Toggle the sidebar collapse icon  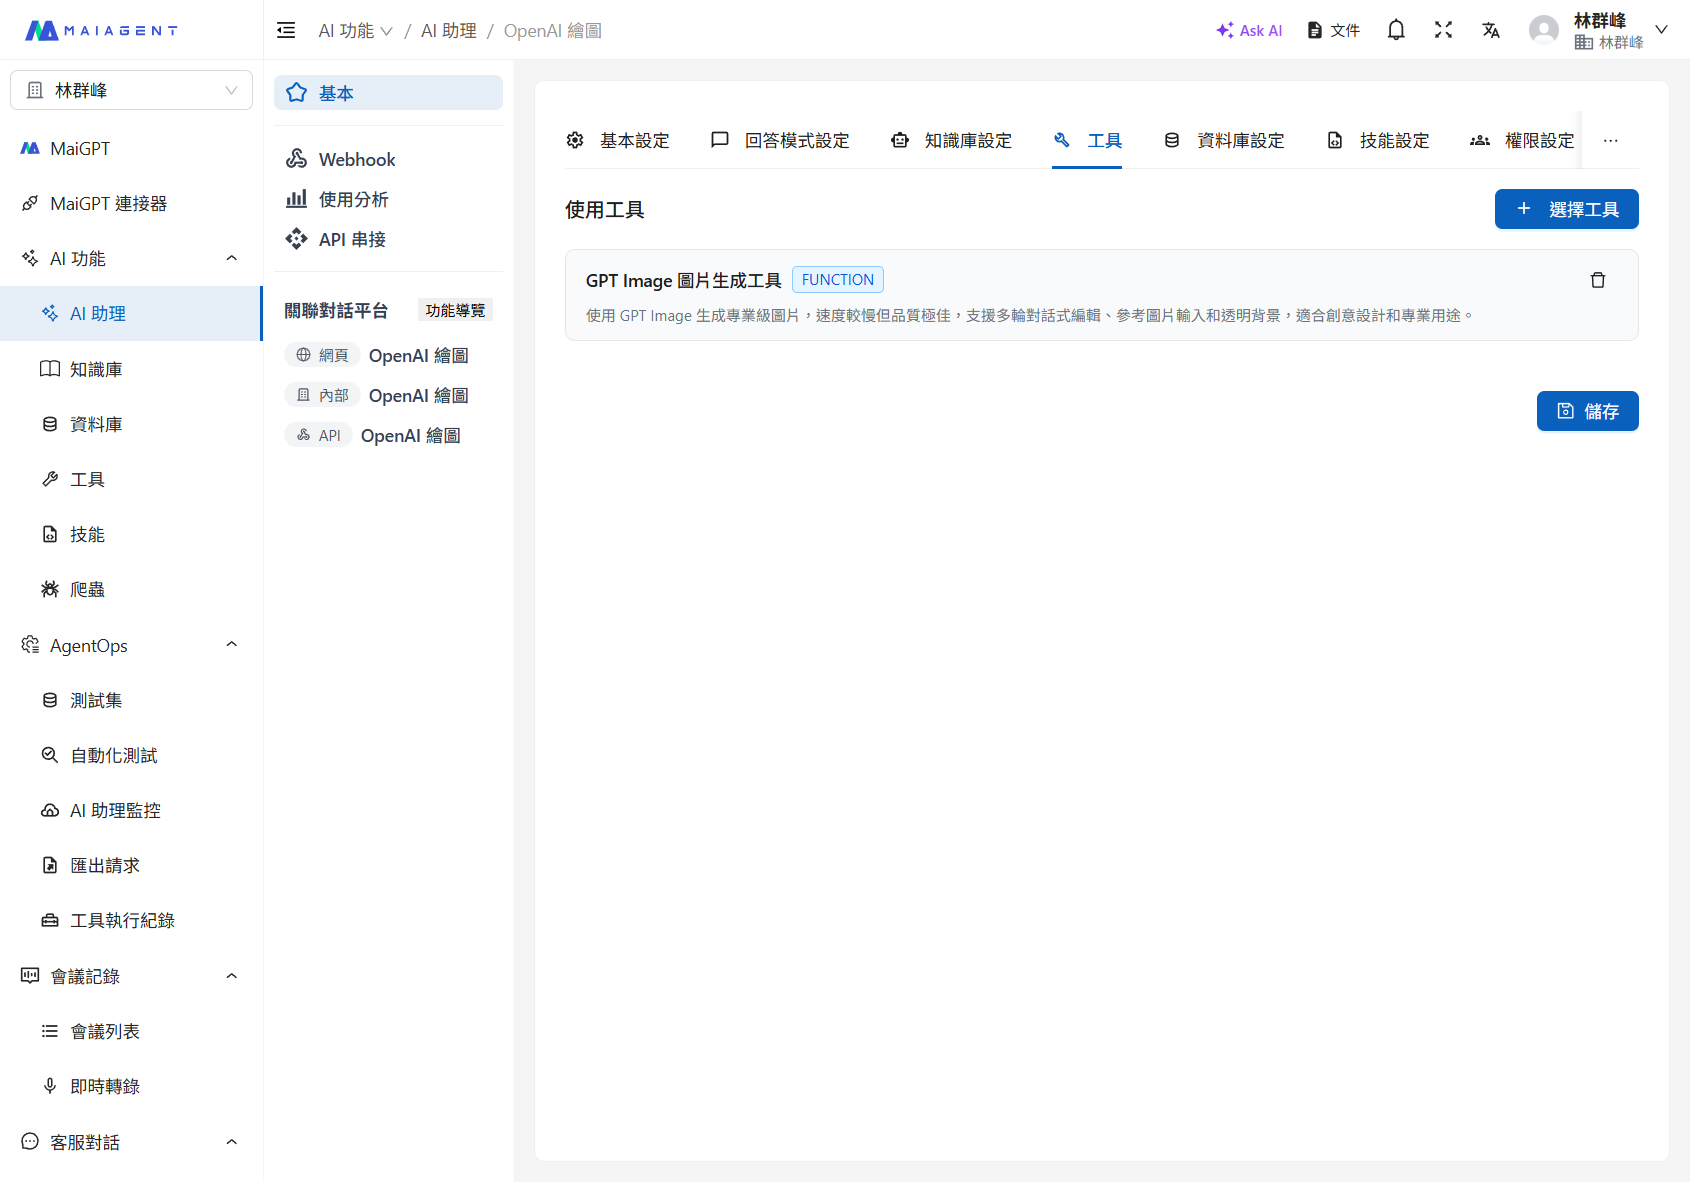[x=285, y=29]
